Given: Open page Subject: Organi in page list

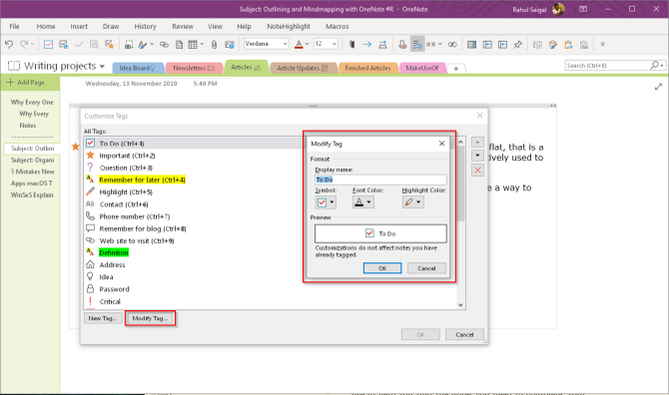Looking at the screenshot, I should click(32, 160).
